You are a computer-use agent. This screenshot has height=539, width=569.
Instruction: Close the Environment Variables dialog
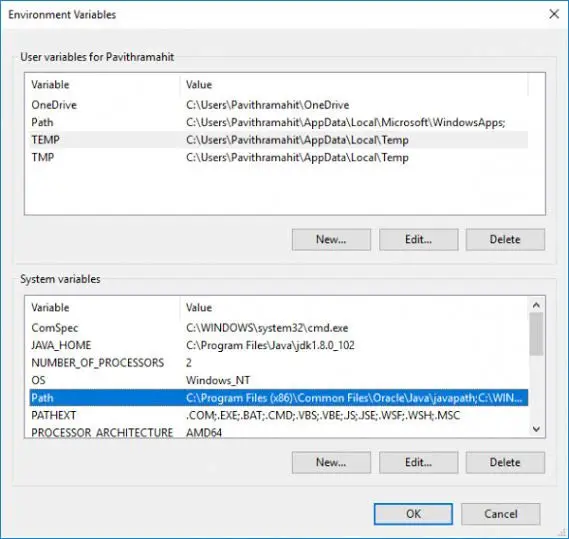(x=554, y=14)
